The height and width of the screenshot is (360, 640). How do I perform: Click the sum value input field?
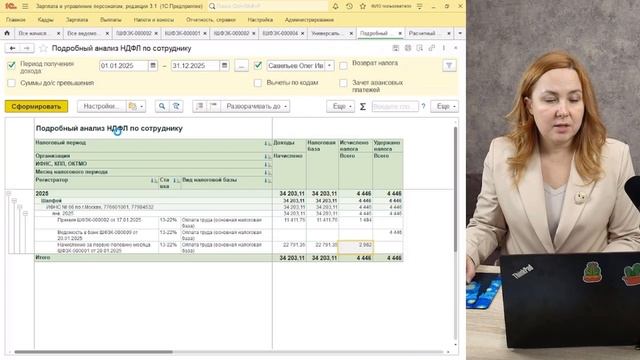(395, 106)
